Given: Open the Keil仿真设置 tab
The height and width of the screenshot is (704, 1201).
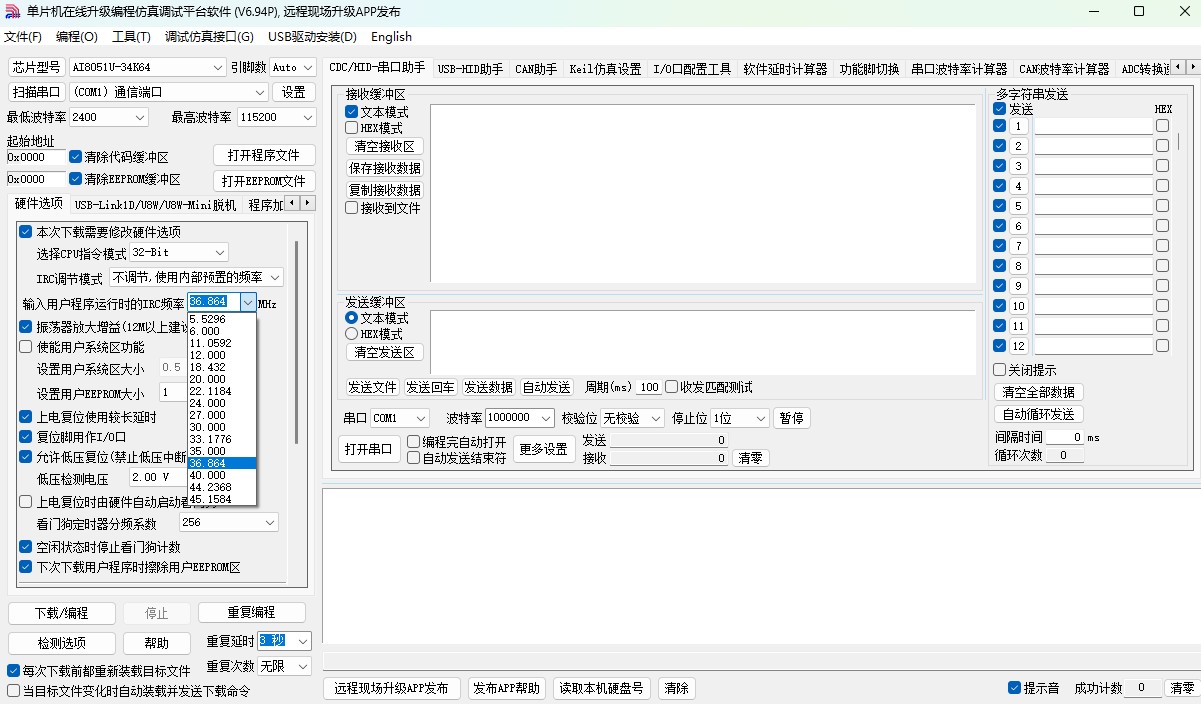Looking at the screenshot, I should [x=605, y=69].
